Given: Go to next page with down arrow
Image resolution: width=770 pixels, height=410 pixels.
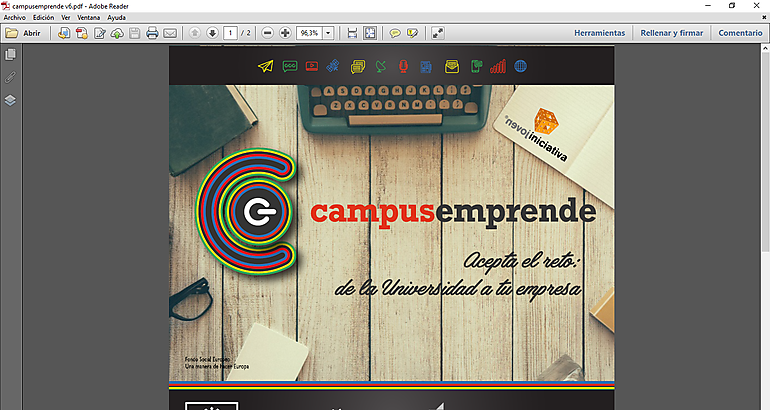Looking at the screenshot, I should pos(212,33).
